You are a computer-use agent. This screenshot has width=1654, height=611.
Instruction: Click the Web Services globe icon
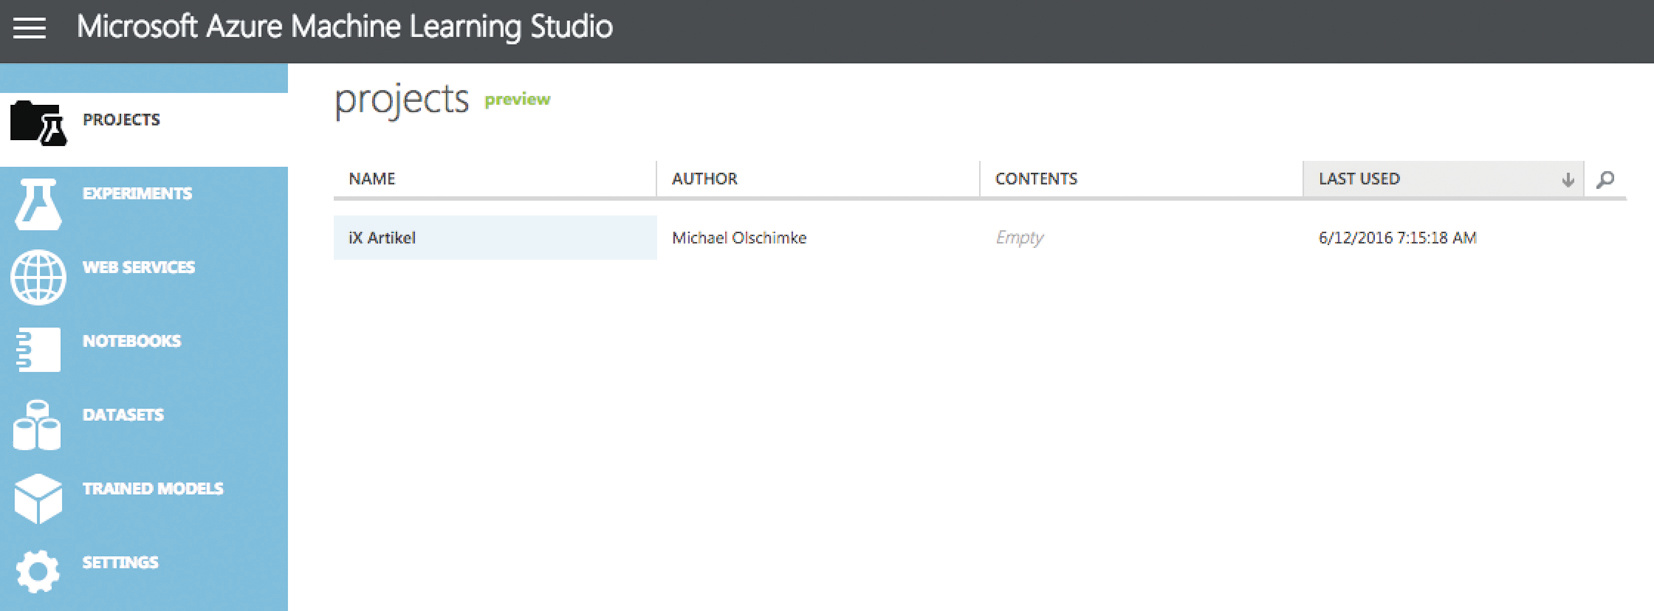pos(38,277)
